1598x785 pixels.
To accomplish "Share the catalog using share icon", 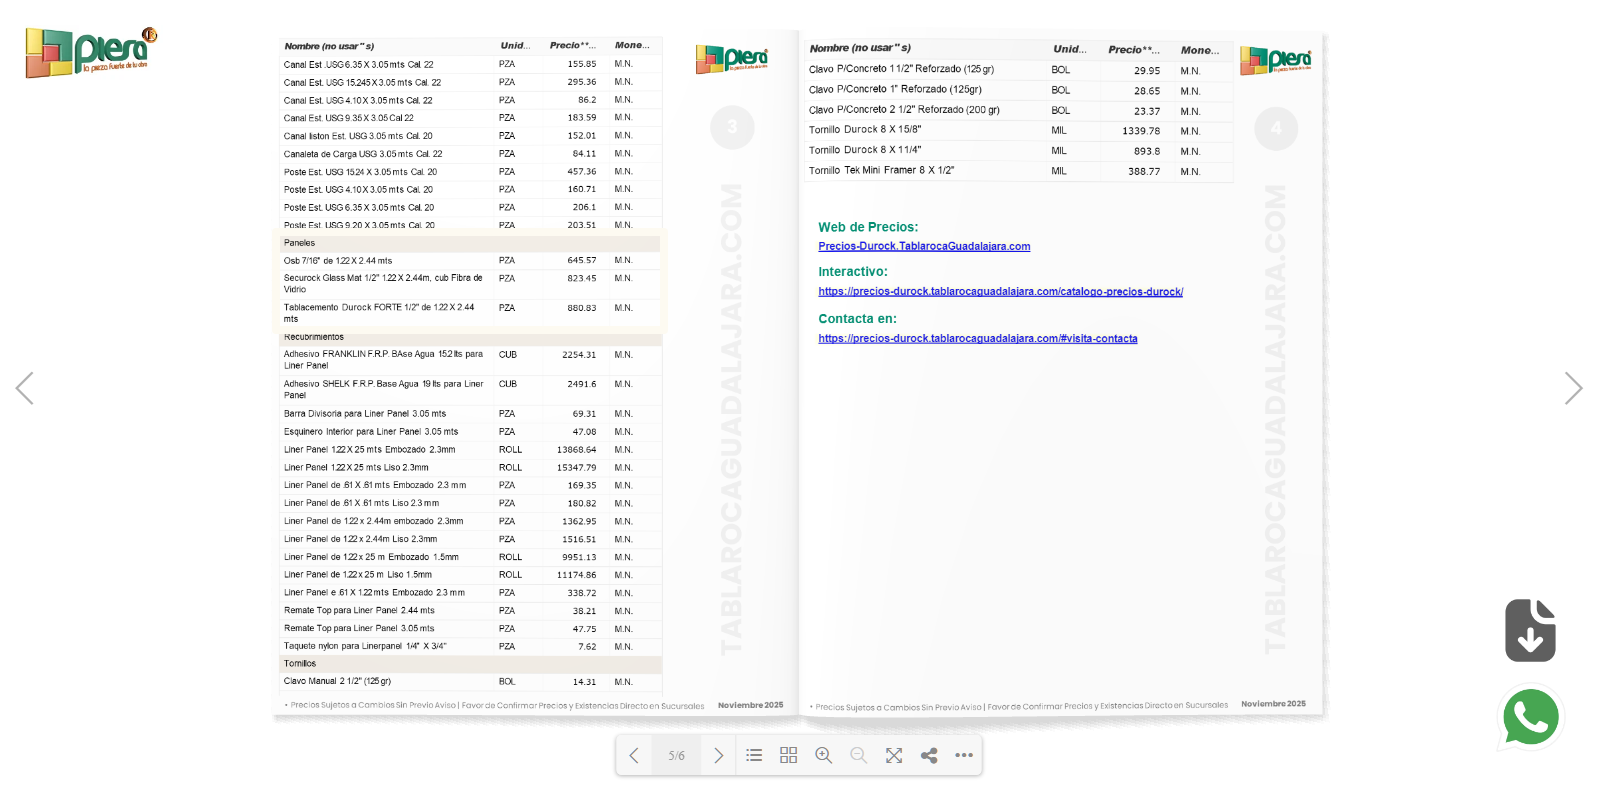I will 929,756.
